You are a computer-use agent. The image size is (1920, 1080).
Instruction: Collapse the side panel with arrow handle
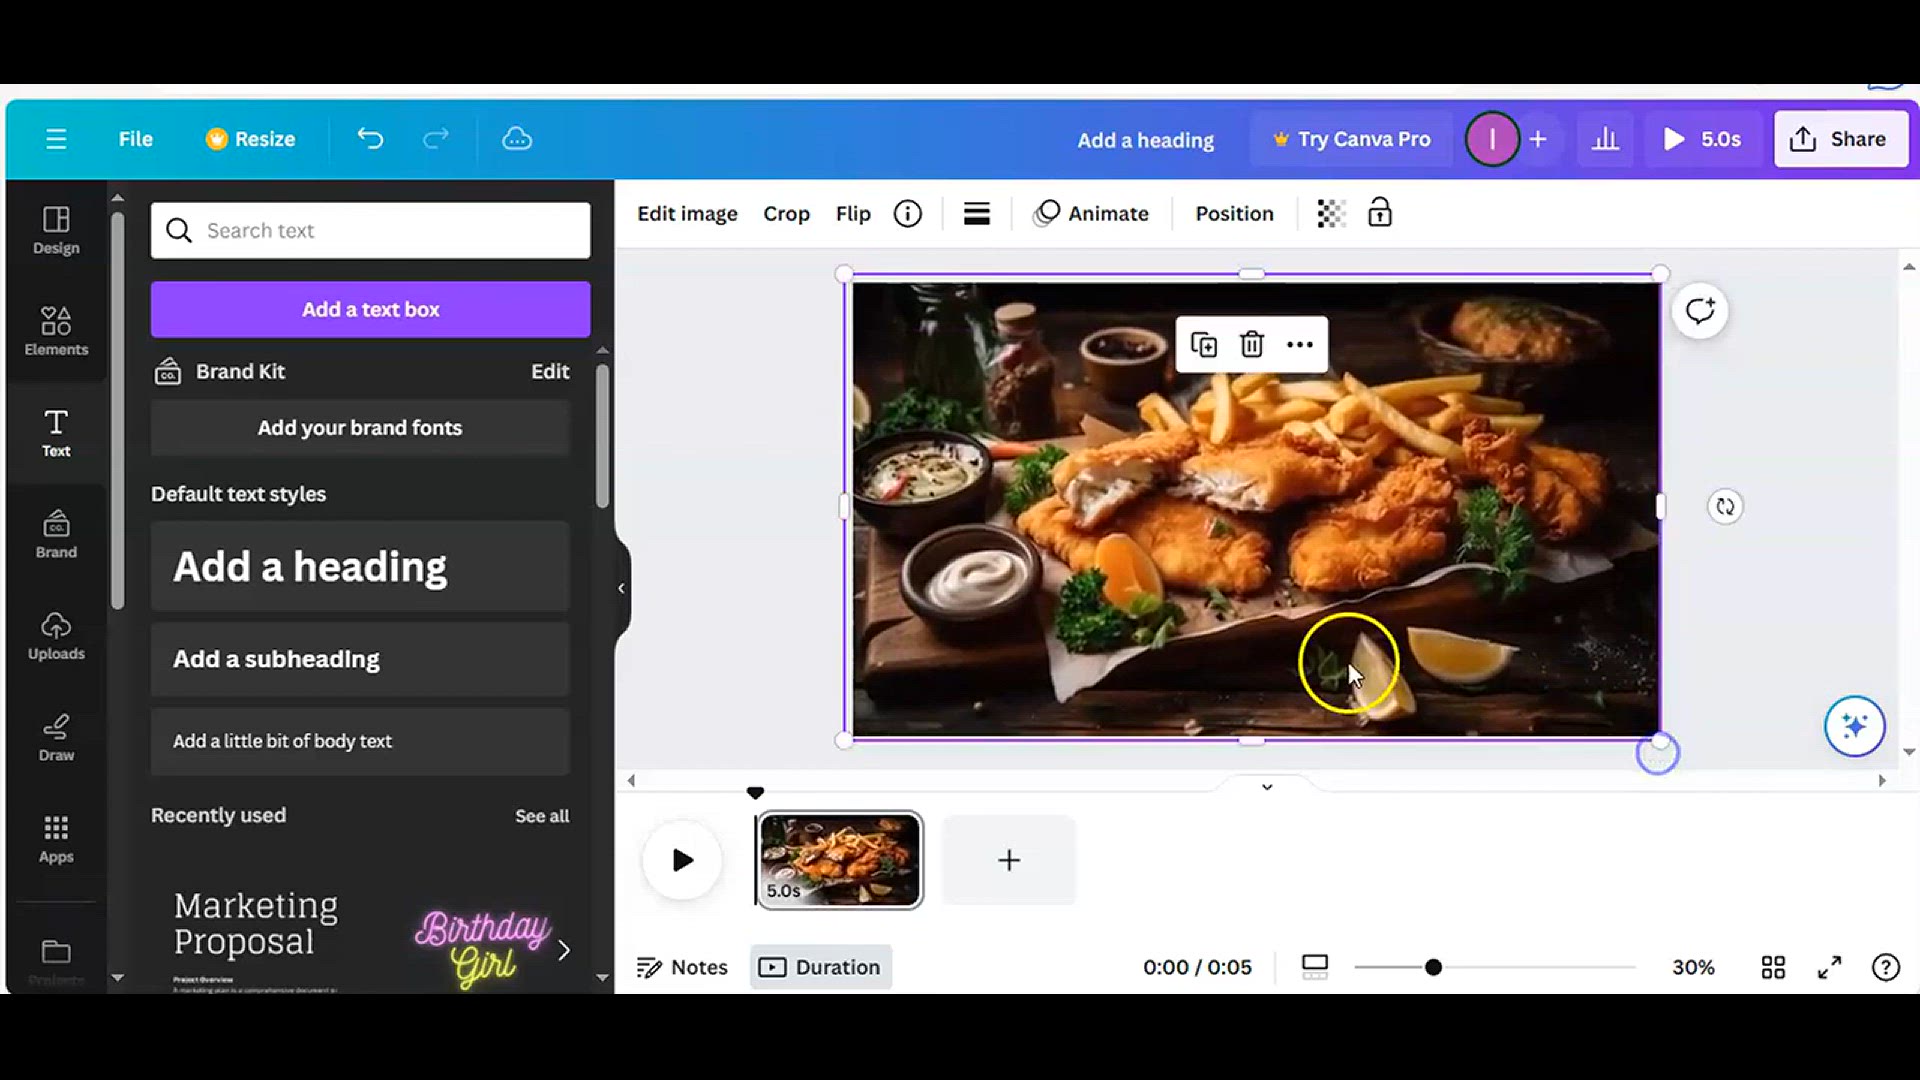tap(621, 588)
